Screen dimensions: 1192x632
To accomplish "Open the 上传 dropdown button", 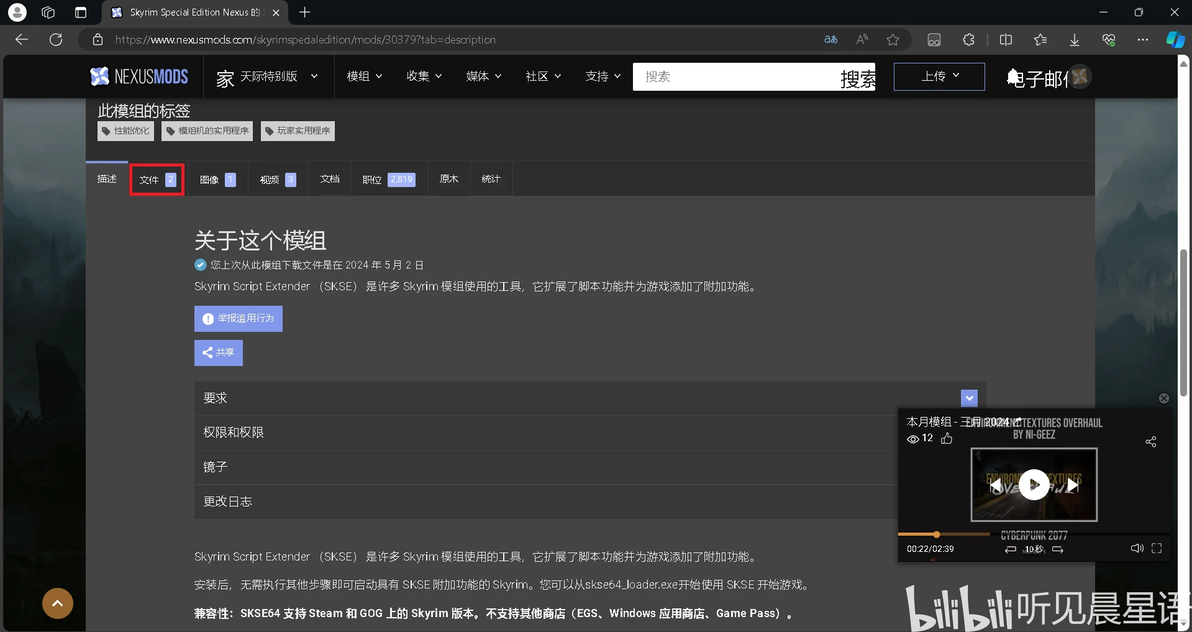I will [939, 76].
